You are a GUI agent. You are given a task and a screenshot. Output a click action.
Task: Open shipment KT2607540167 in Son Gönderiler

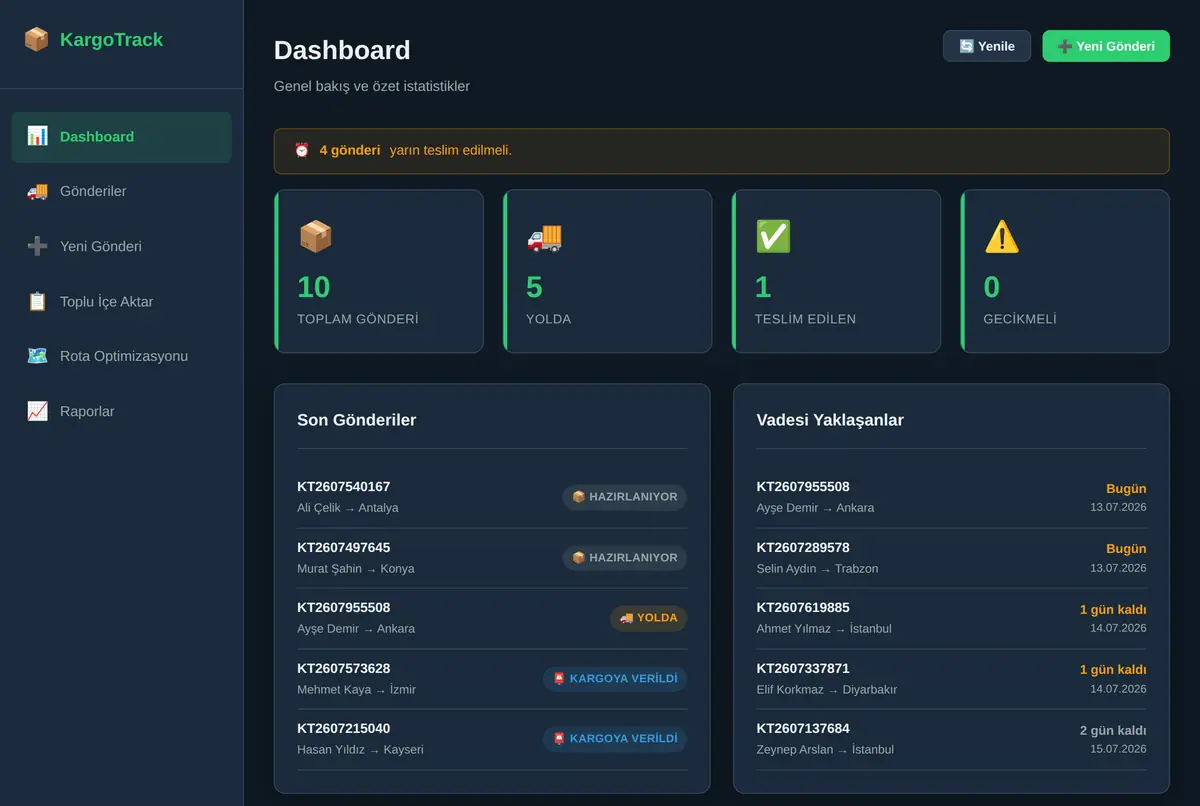(492, 497)
